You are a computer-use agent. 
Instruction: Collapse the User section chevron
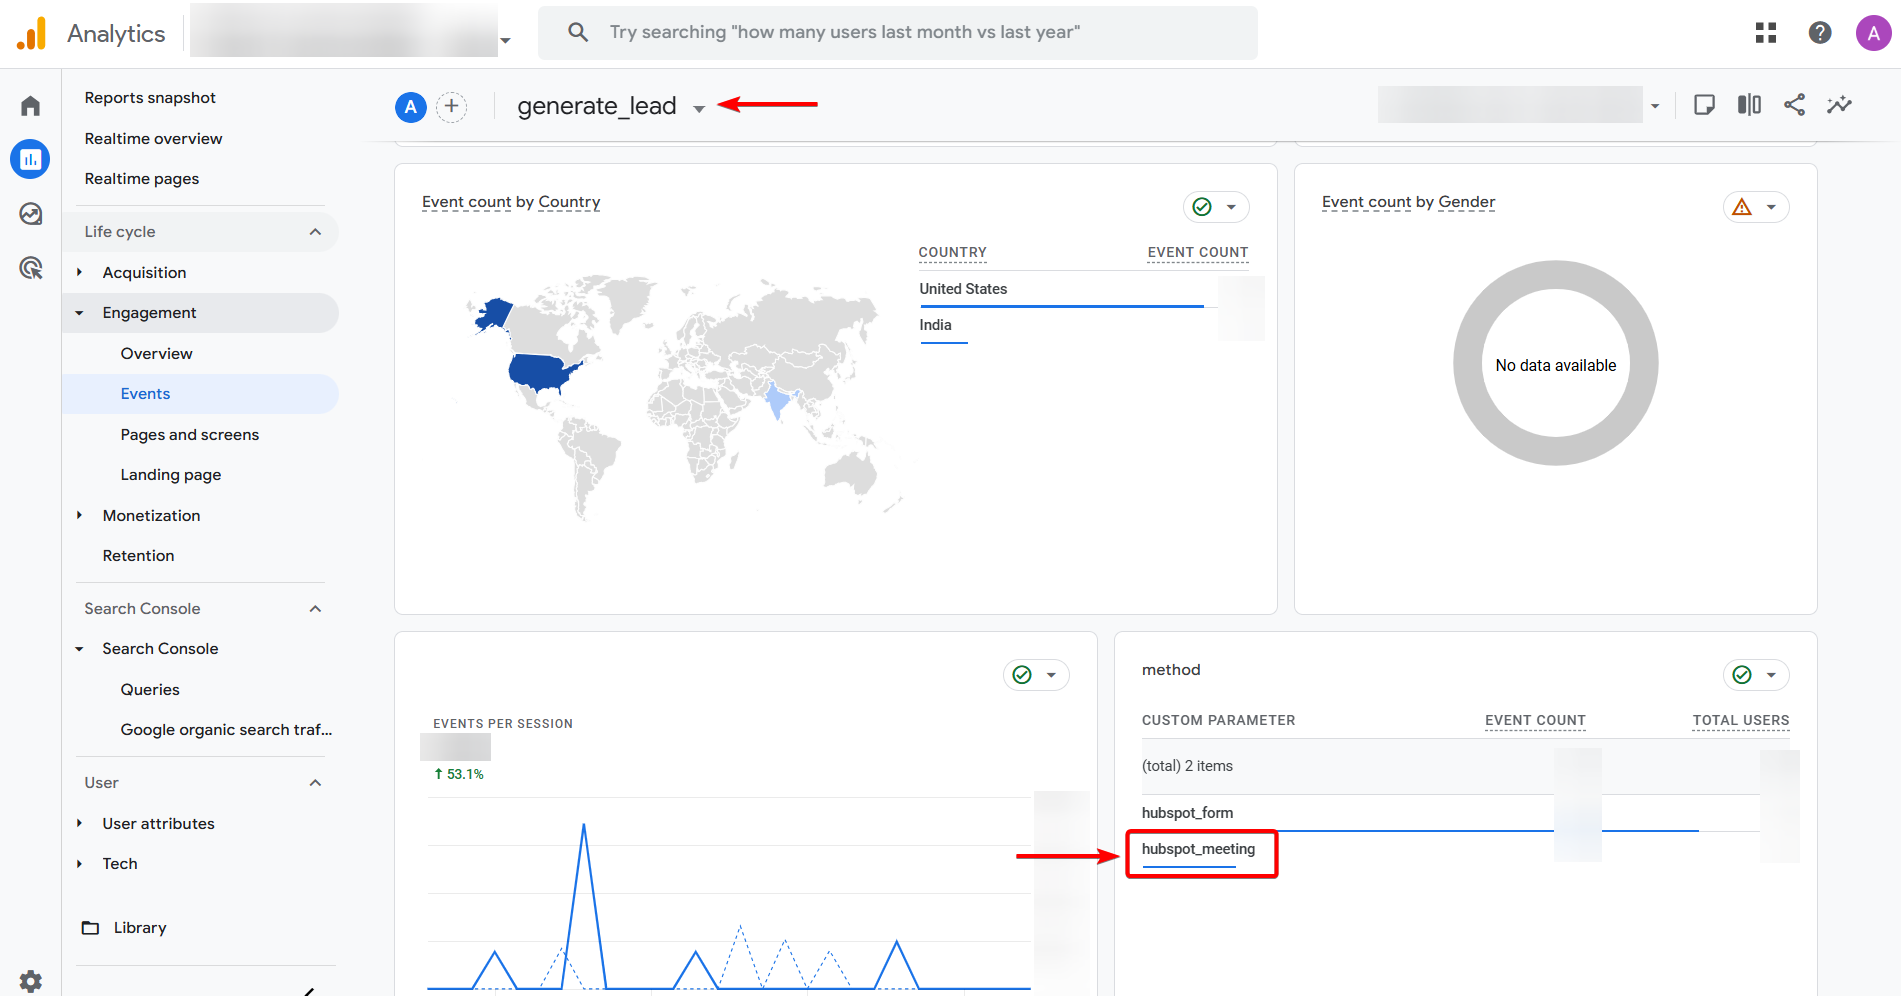[315, 783]
